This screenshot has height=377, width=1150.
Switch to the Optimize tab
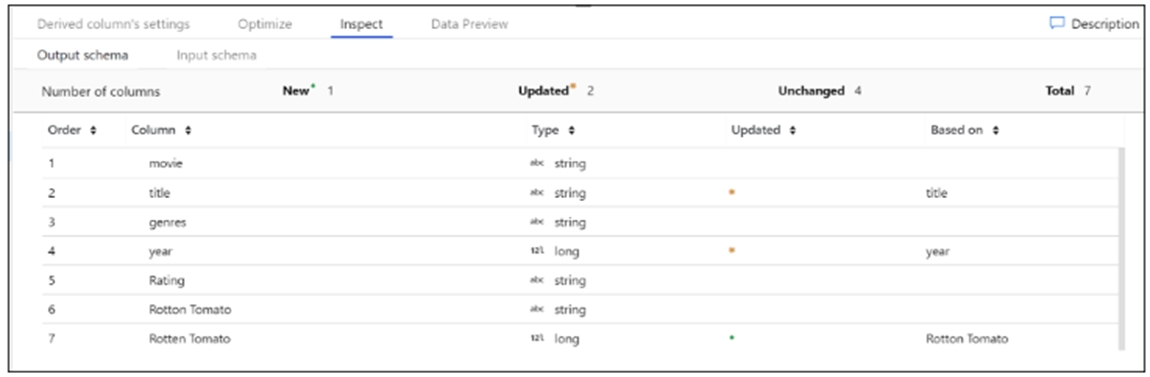click(265, 24)
